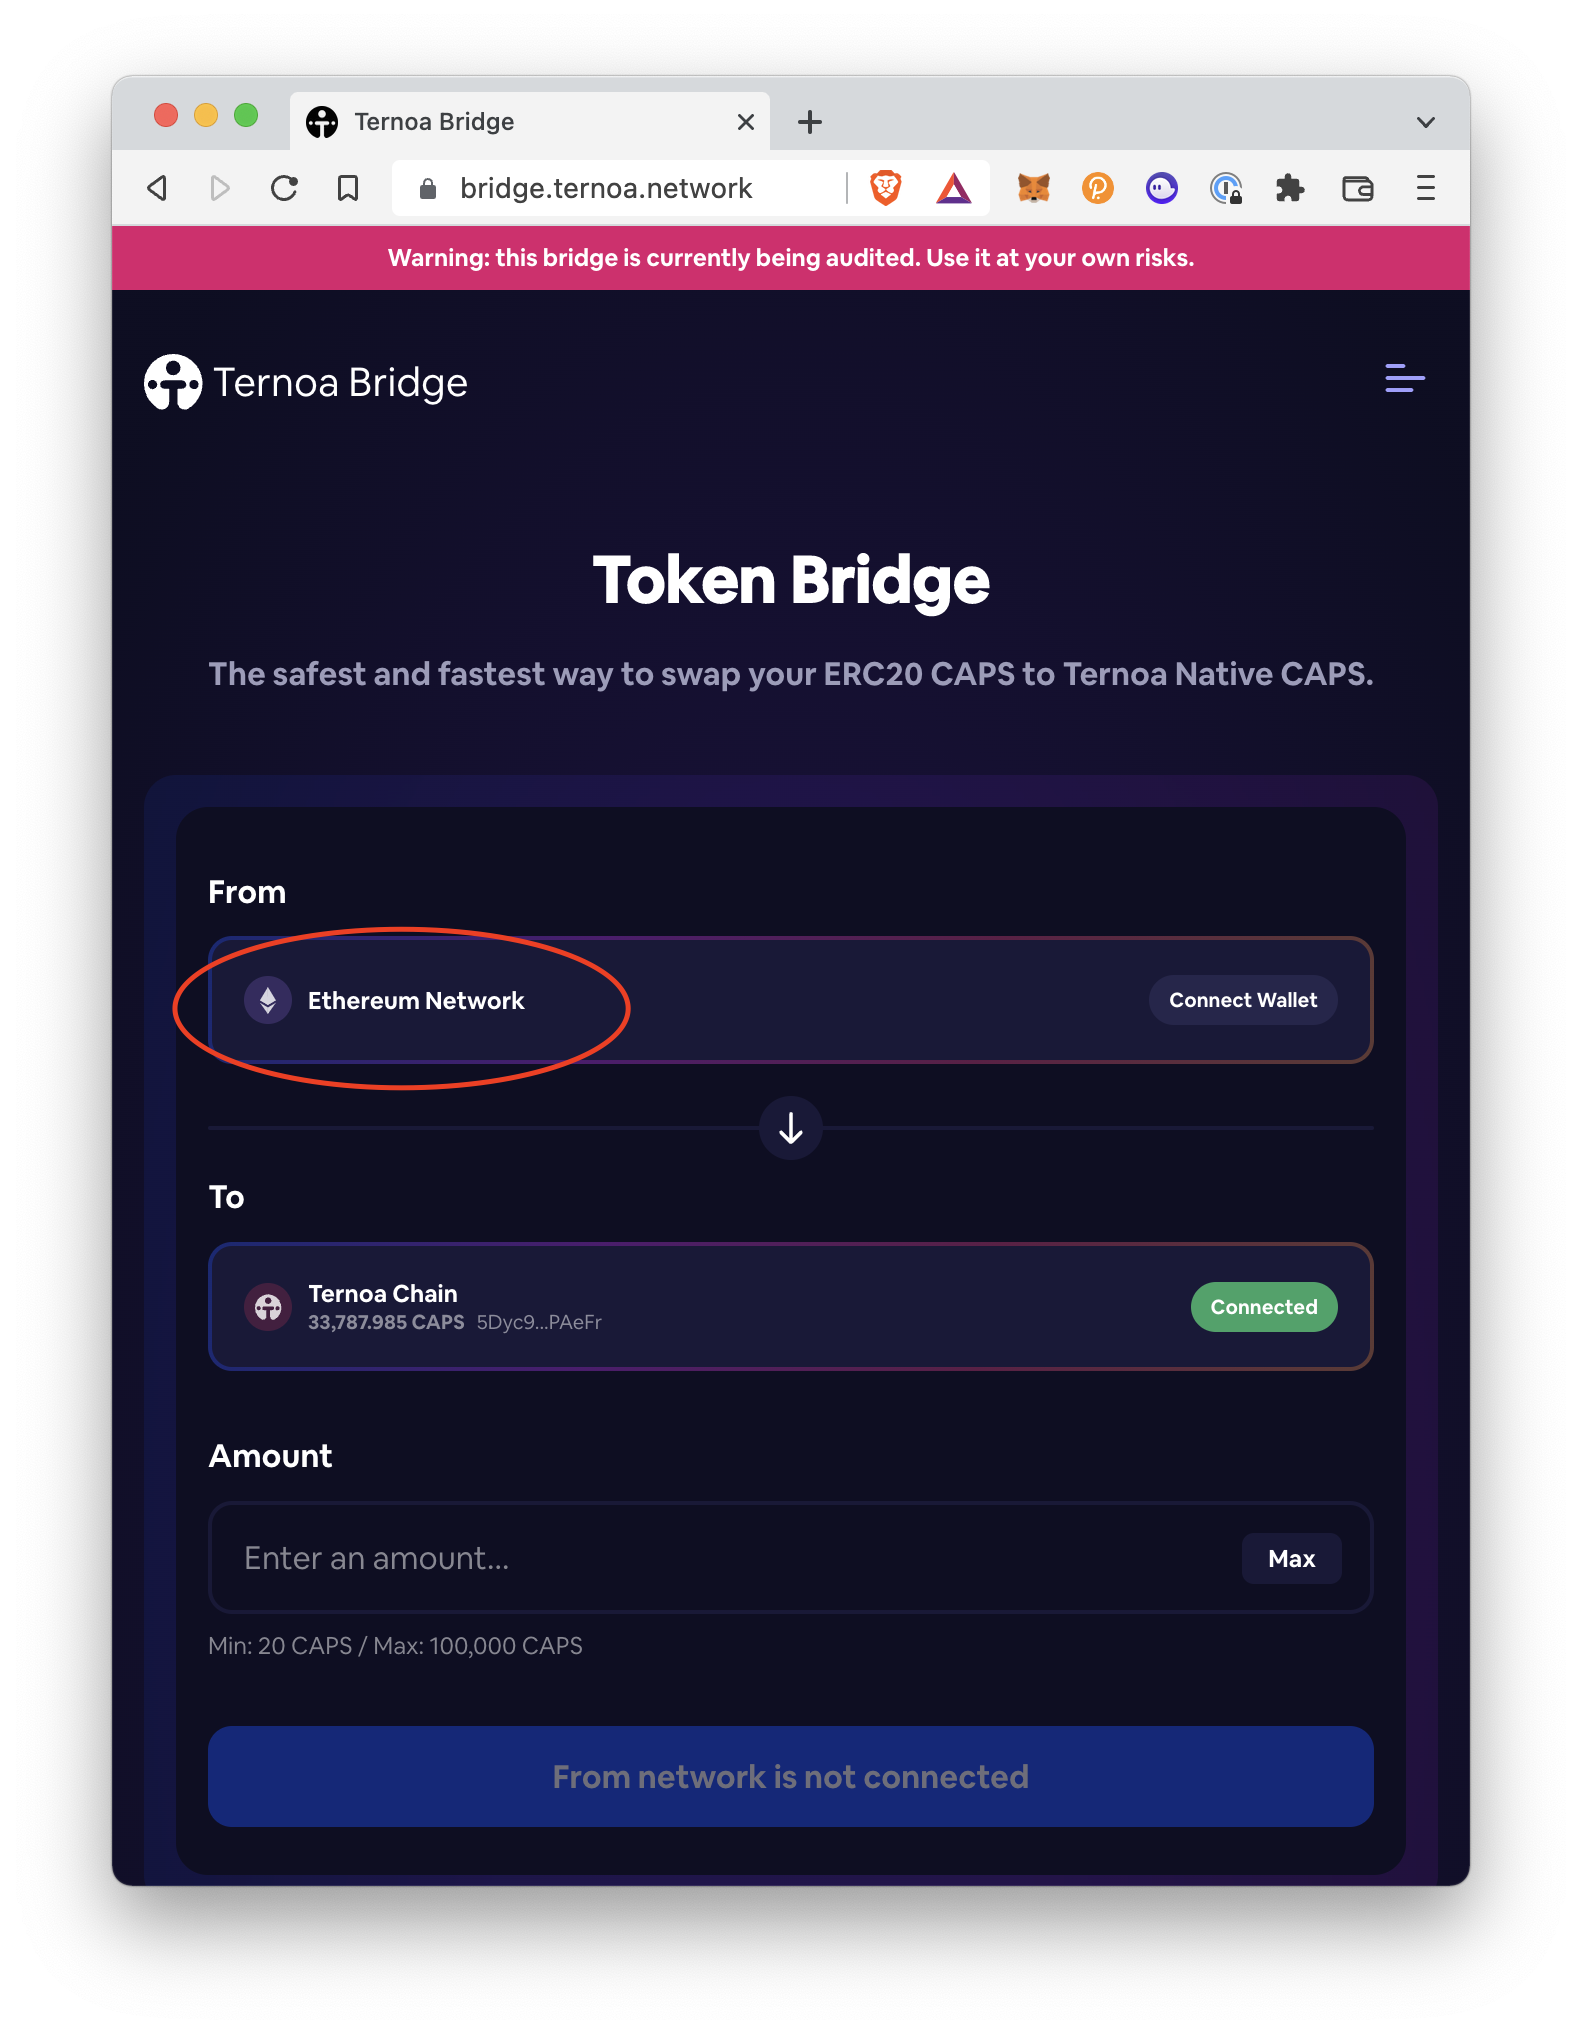This screenshot has height=2034, width=1582.
Task: Open the hamburger menu on Ternoa page
Action: [1404, 379]
